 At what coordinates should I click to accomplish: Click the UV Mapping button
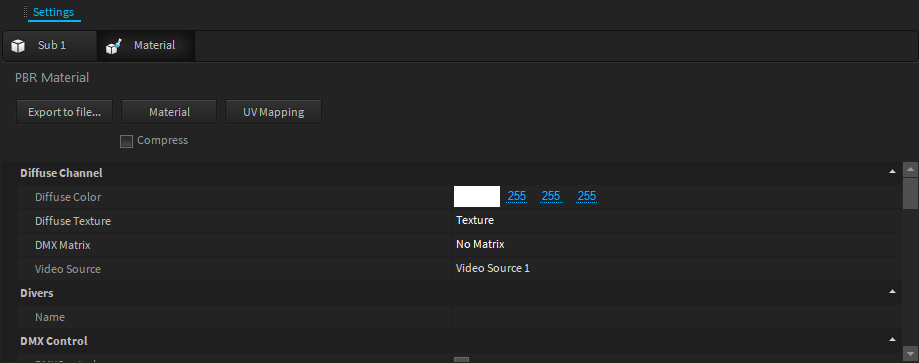pos(273,112)
